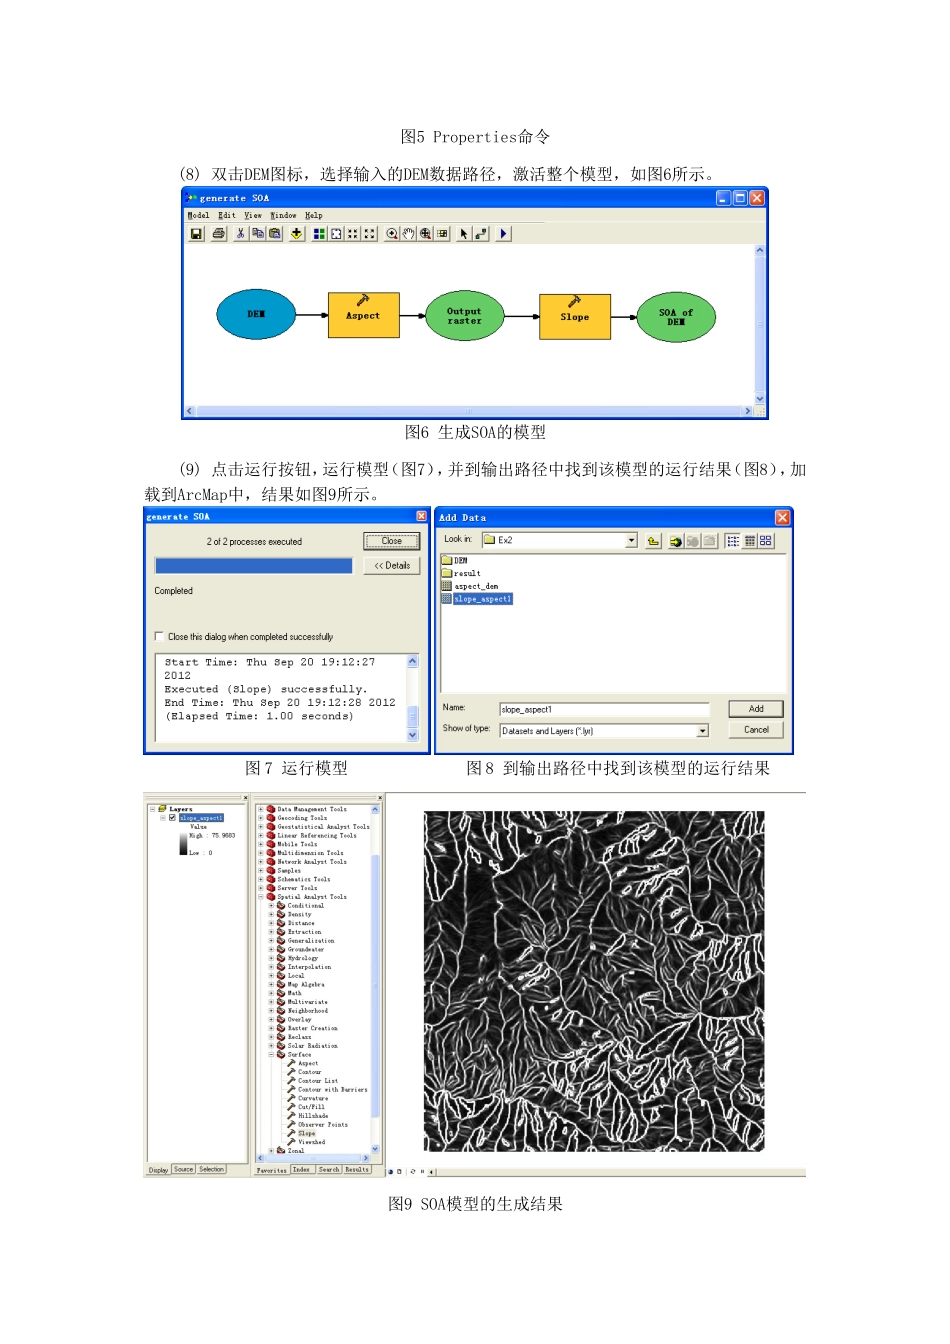Switch to the Search tab in ArcToolbox
950x1344 pixels.
[x=329, y=1169]
